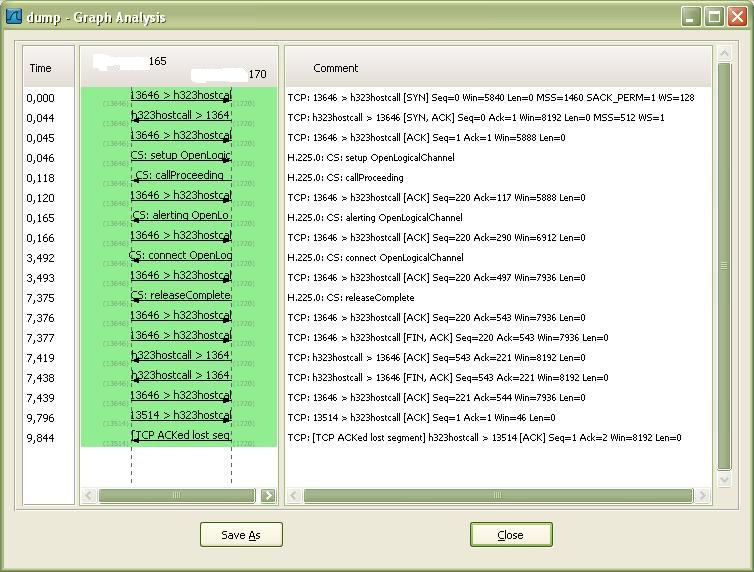The width and height of the screenshot is (754, 572).
Task: Click the 'CS: connect OpenLogicalChannel' comment
Action: [x=376, y=258]
